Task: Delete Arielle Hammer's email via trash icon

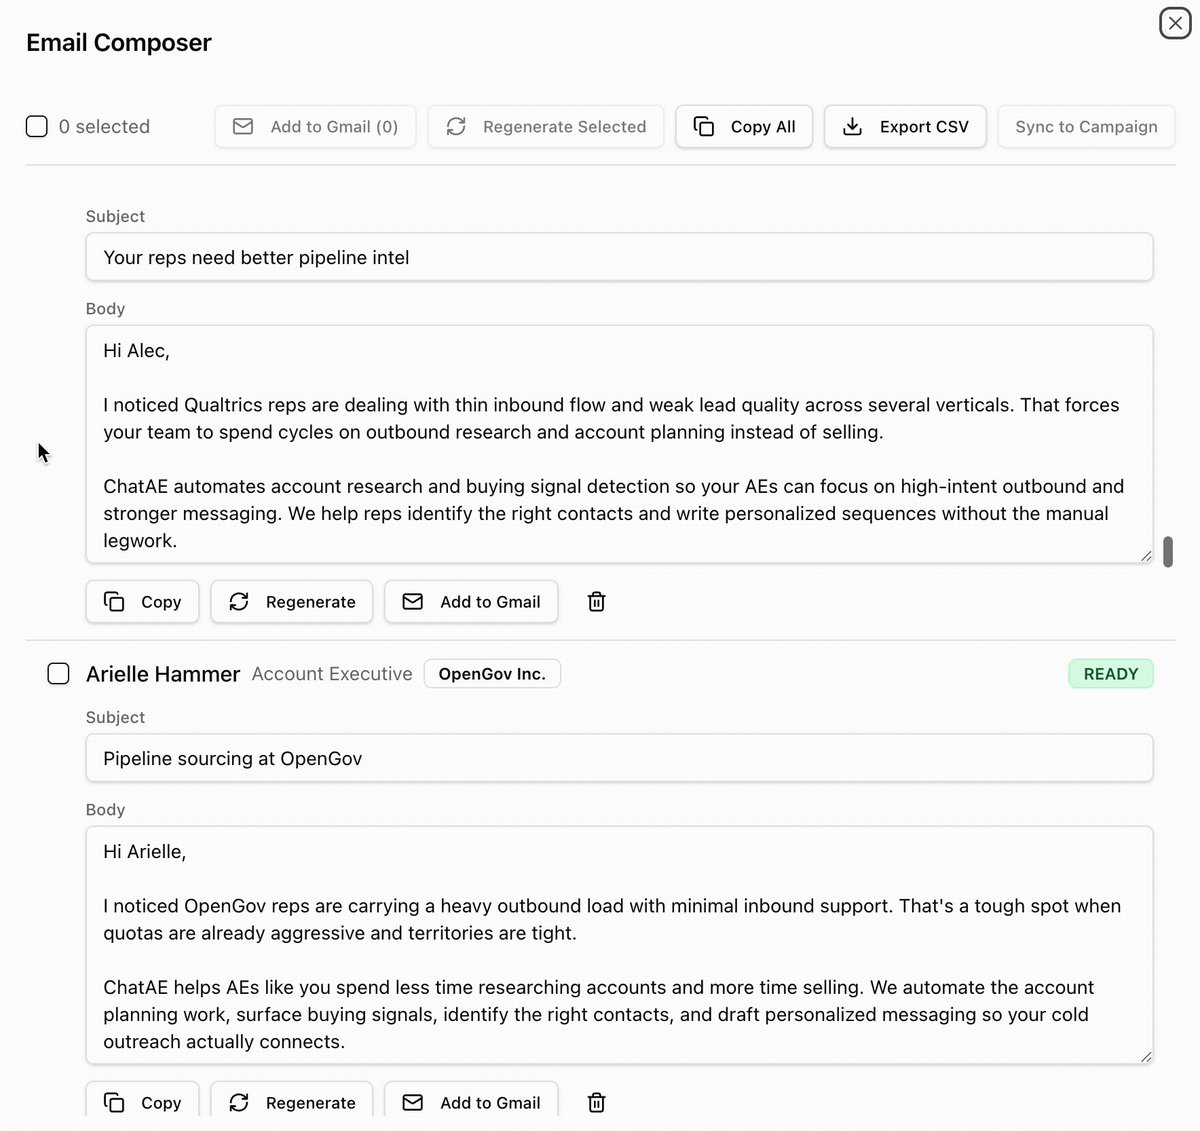Action: tap(597, 1103)
